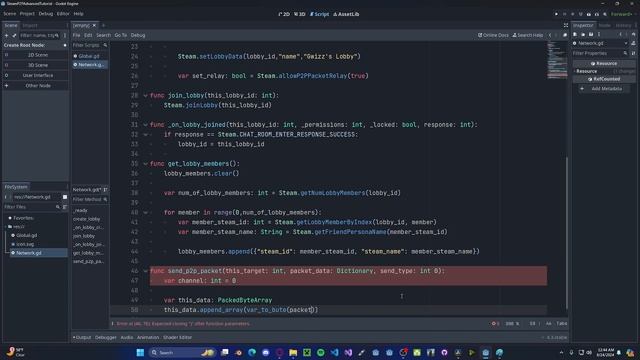Toggle alphabetical method sorting beside Network.gd

[x=105, y=189]
